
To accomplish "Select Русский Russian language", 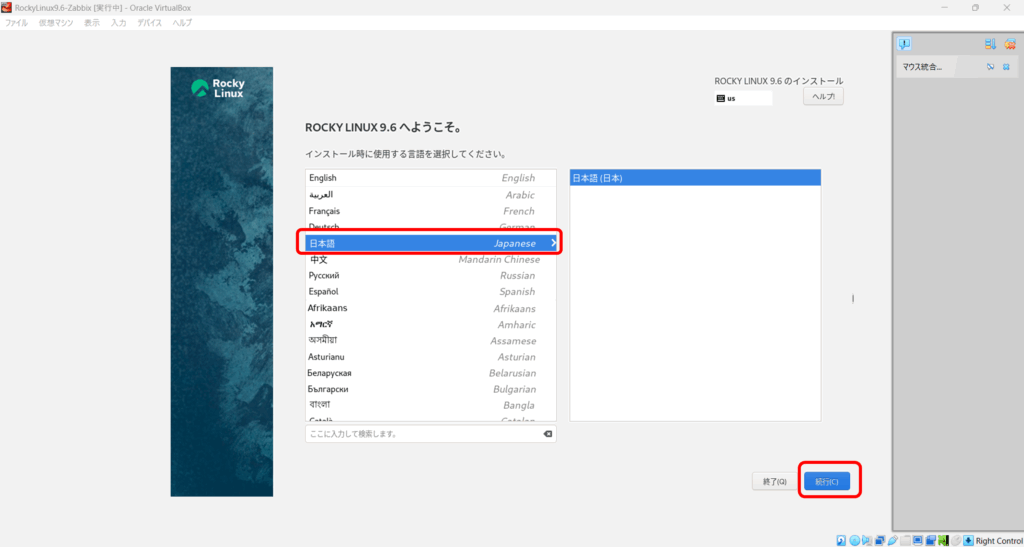I will click(430, 275).
